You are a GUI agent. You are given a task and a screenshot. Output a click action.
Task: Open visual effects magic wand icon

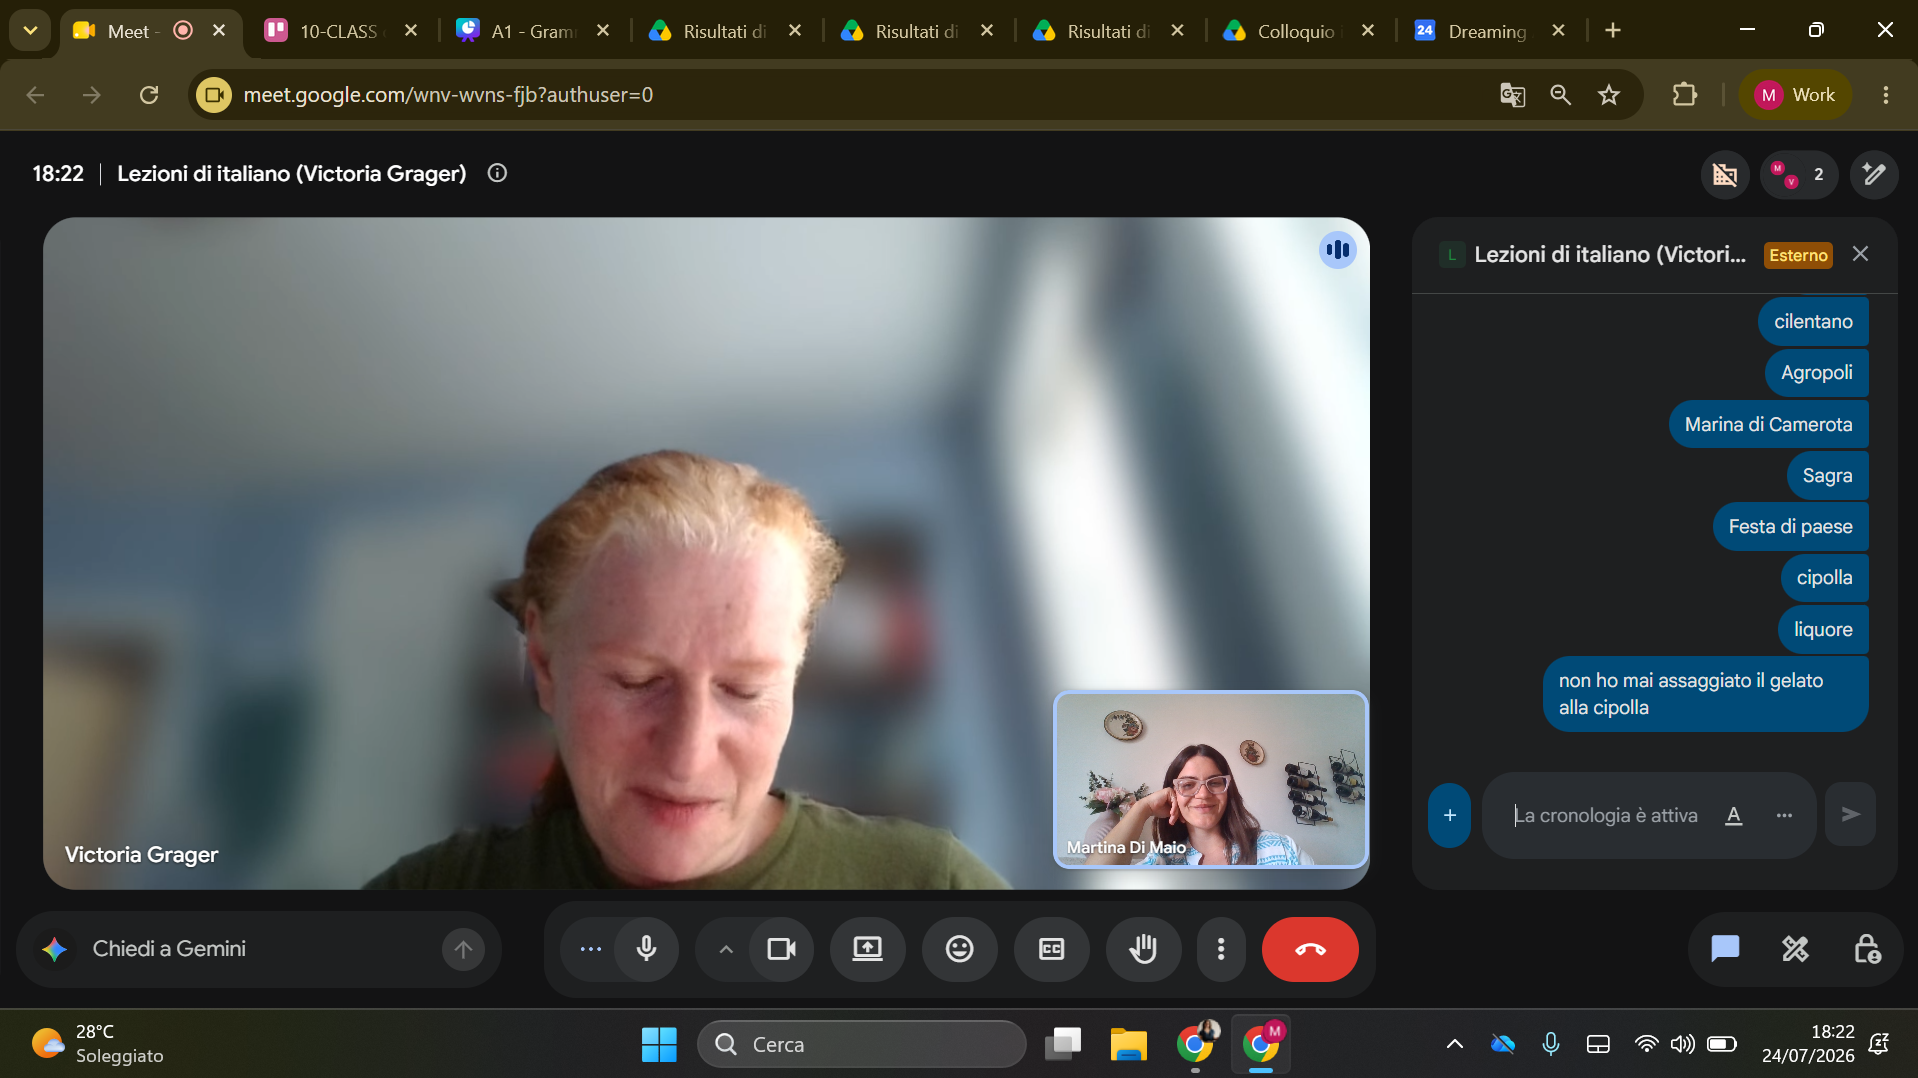click(x=1874, y=175)
